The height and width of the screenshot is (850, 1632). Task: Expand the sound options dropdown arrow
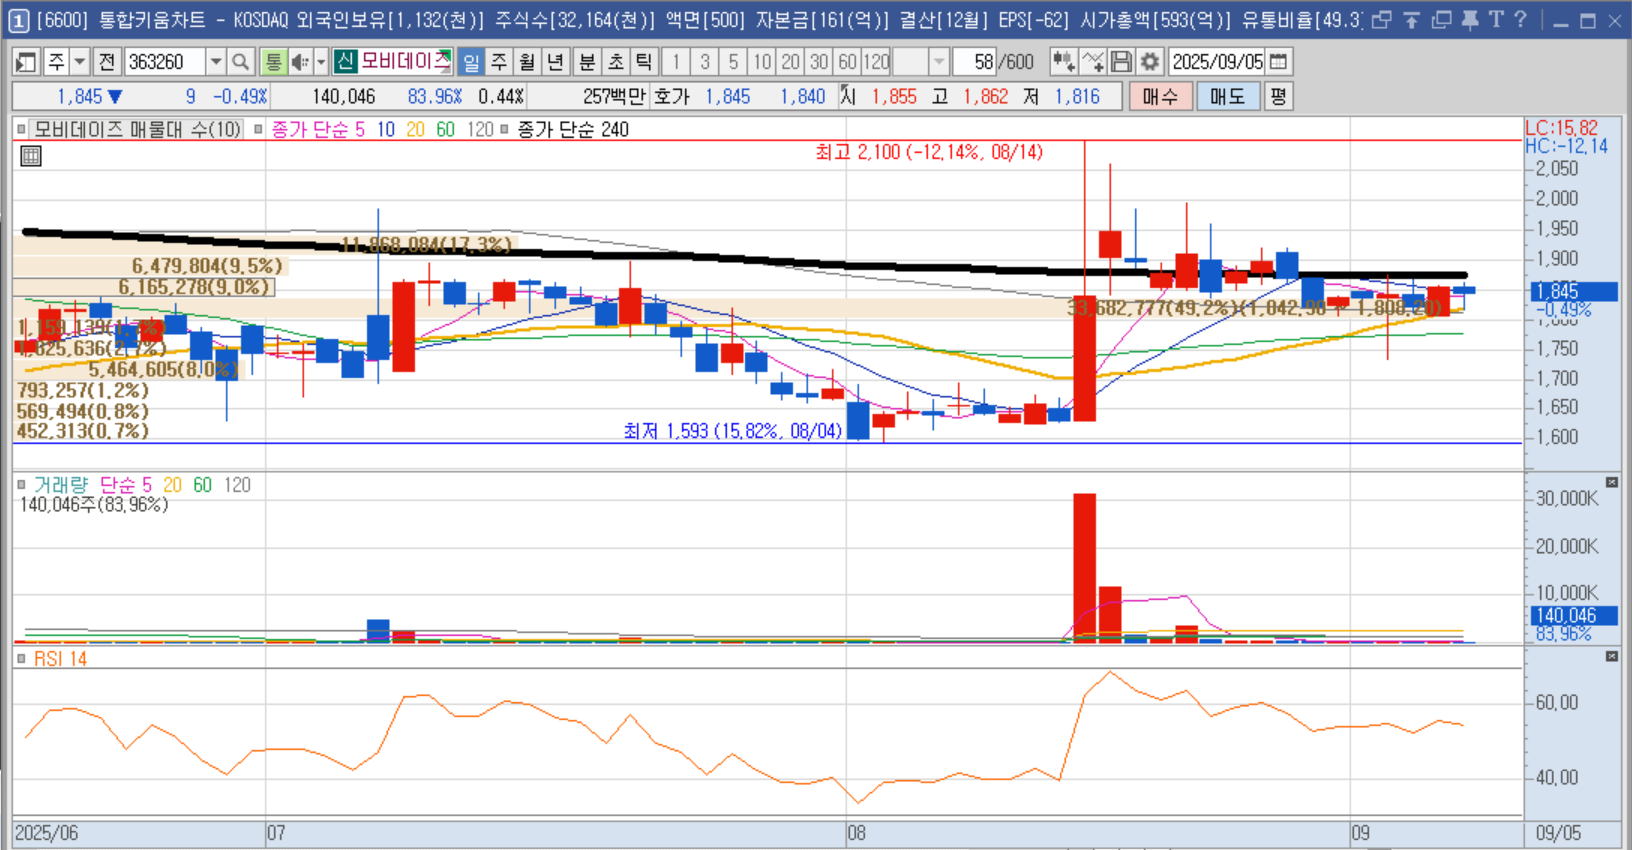tap(321, 62)
